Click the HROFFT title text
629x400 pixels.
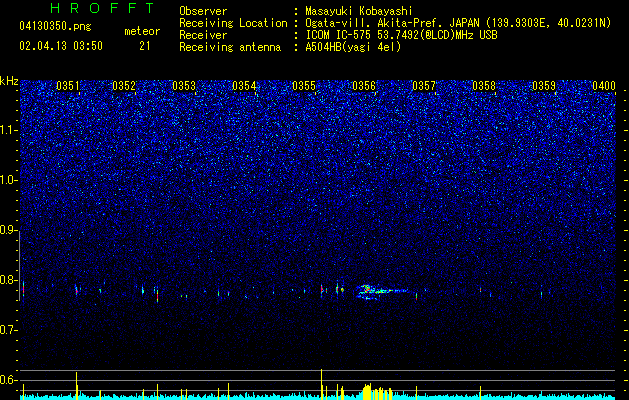tap(103, 8)
